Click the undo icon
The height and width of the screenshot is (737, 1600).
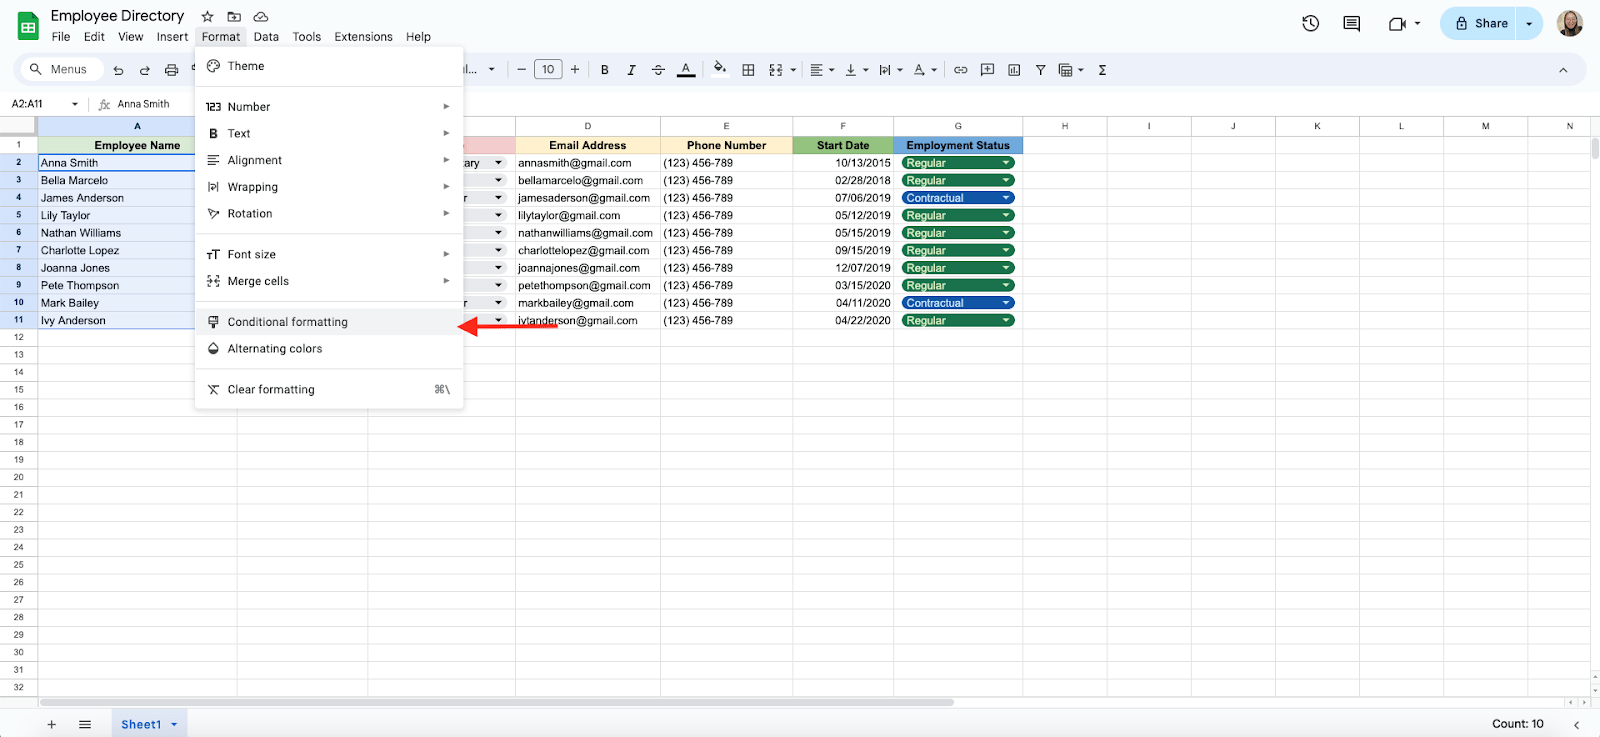coord(118,70)
